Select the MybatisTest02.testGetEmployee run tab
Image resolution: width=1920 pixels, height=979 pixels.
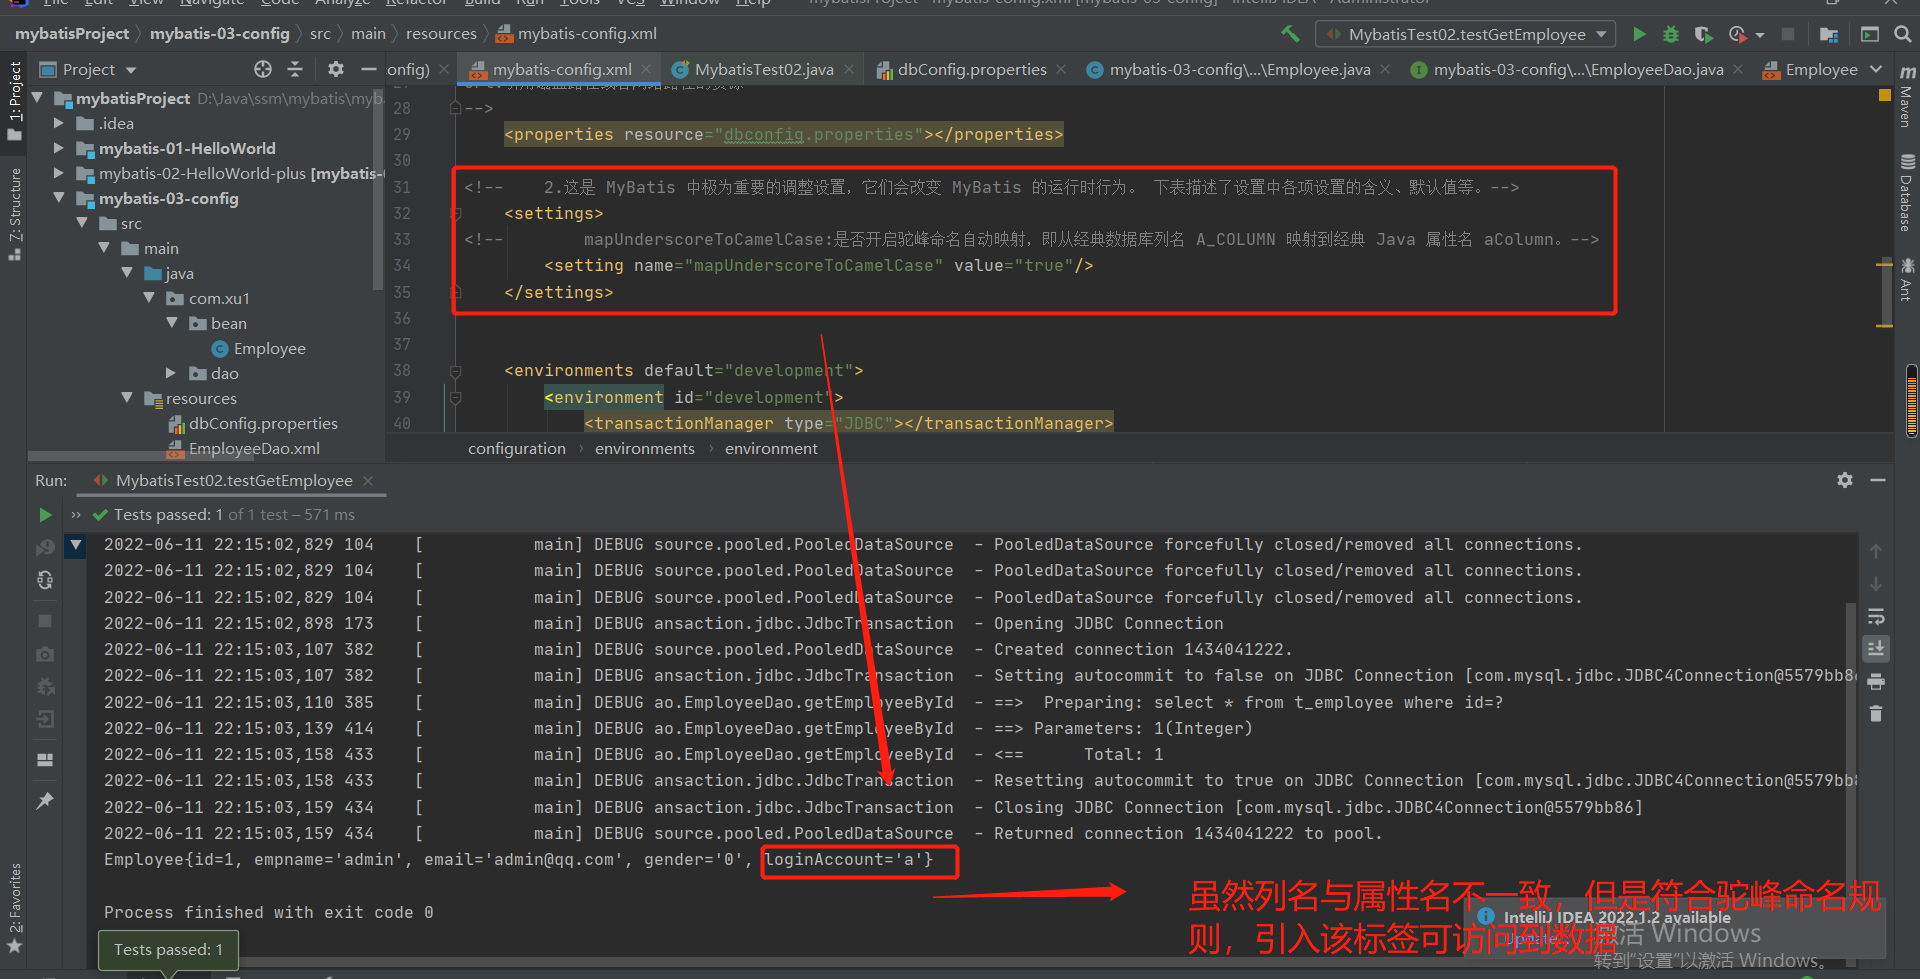[x=233, y=480]
